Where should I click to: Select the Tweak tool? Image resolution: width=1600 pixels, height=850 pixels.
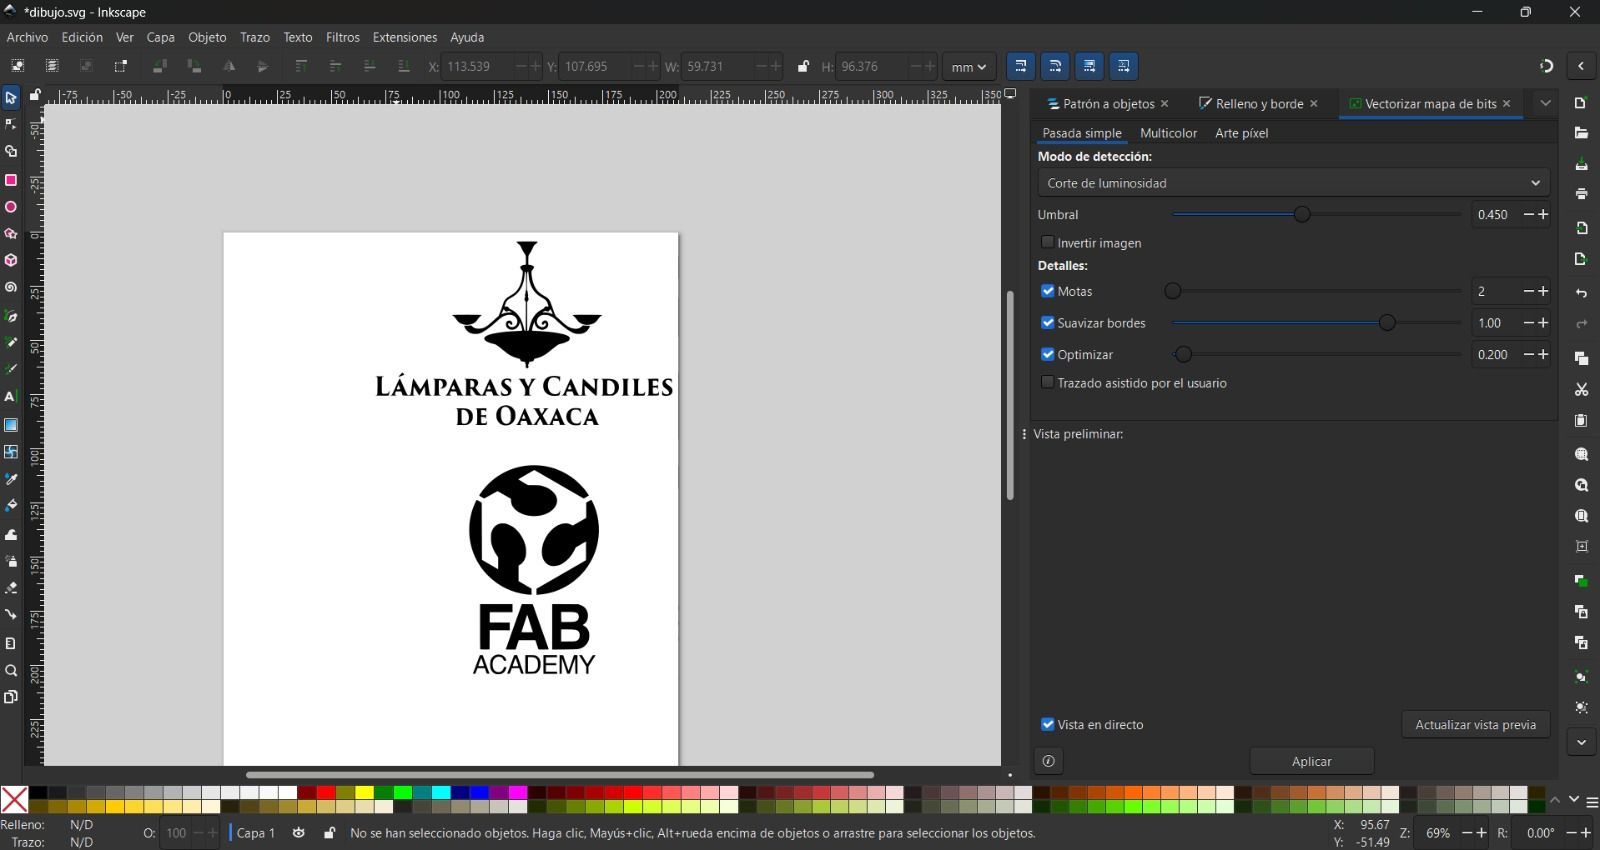pyautogui.click(x=11, y=535)
